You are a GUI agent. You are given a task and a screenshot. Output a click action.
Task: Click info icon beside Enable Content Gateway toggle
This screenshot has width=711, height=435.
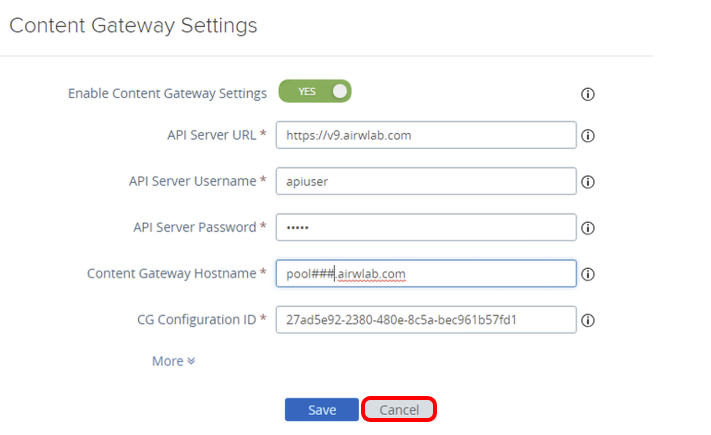[x=588, y=94]
